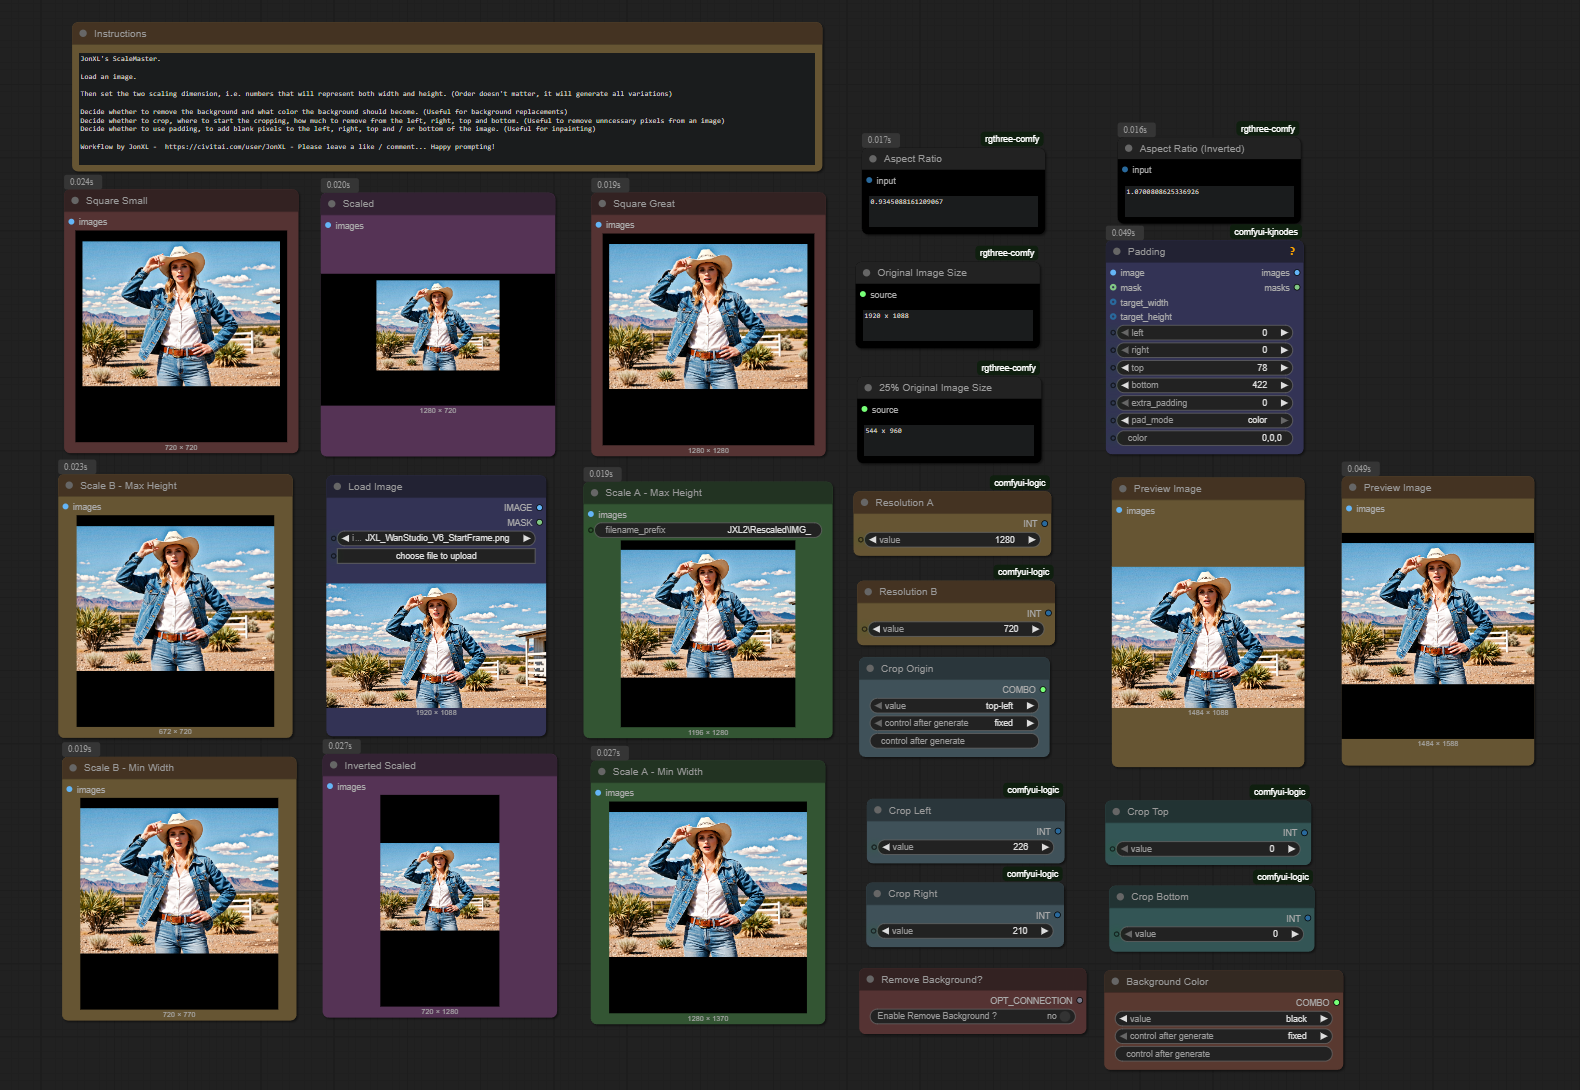This screenshot has width=1580, height=1090.
Task: Collapse the Inverted Scaled node
Action: pyautogui.click(x=334, y=766)
